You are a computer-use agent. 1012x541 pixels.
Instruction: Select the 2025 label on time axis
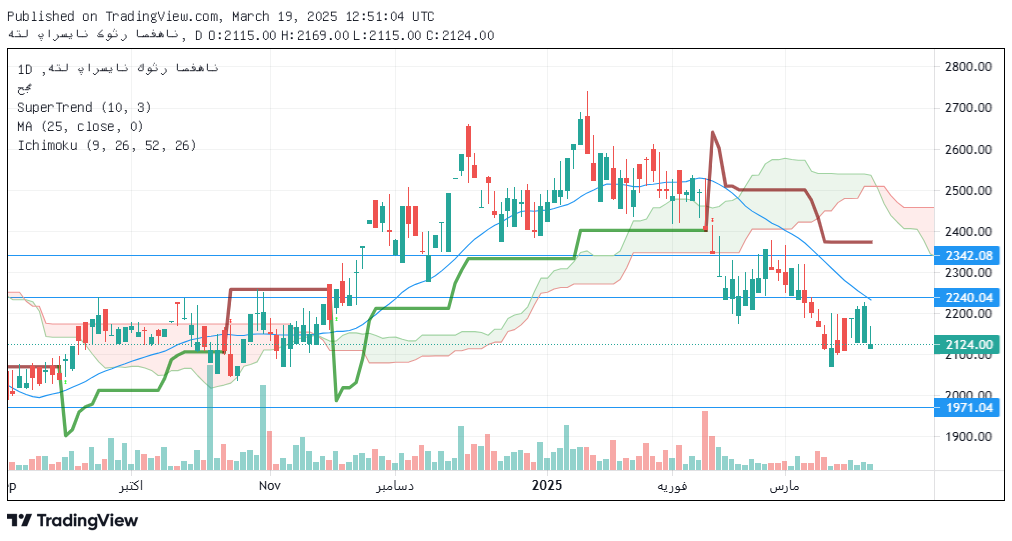click(x=547, y=486)
